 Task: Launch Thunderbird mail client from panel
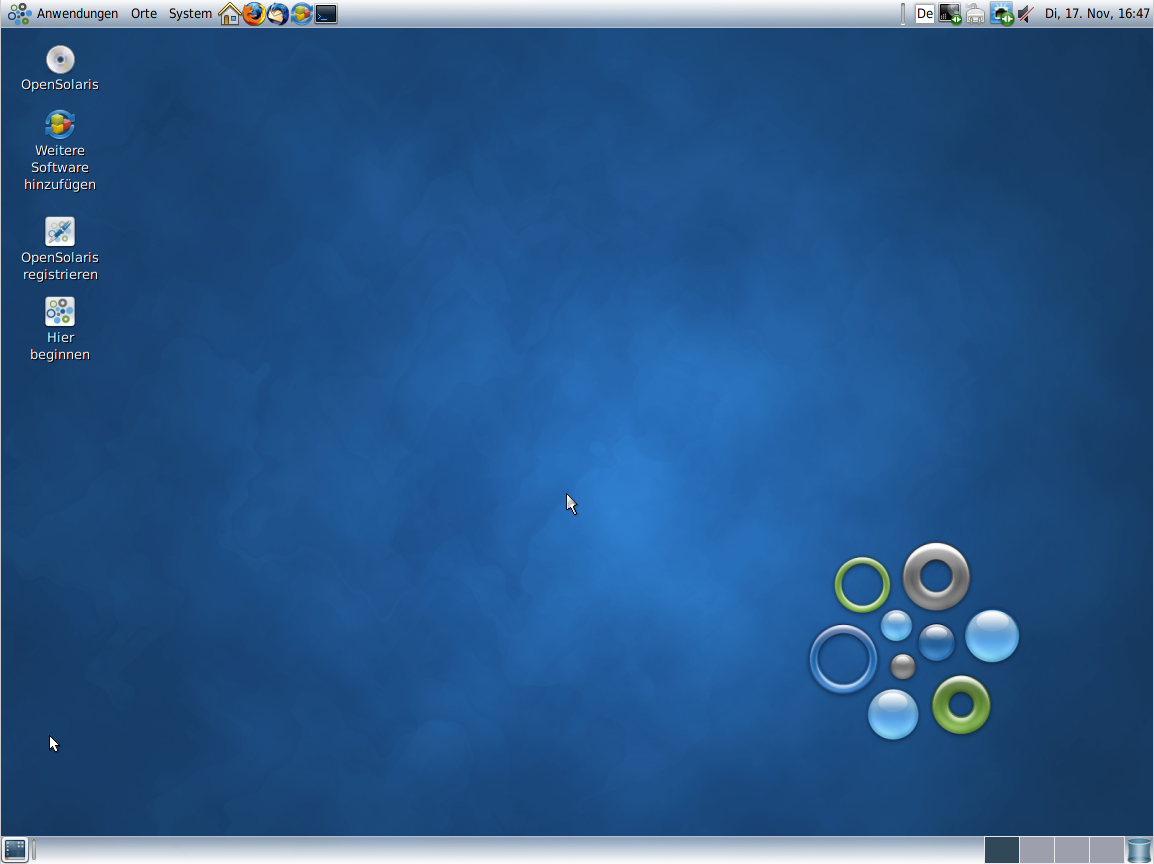click(278, 14)
